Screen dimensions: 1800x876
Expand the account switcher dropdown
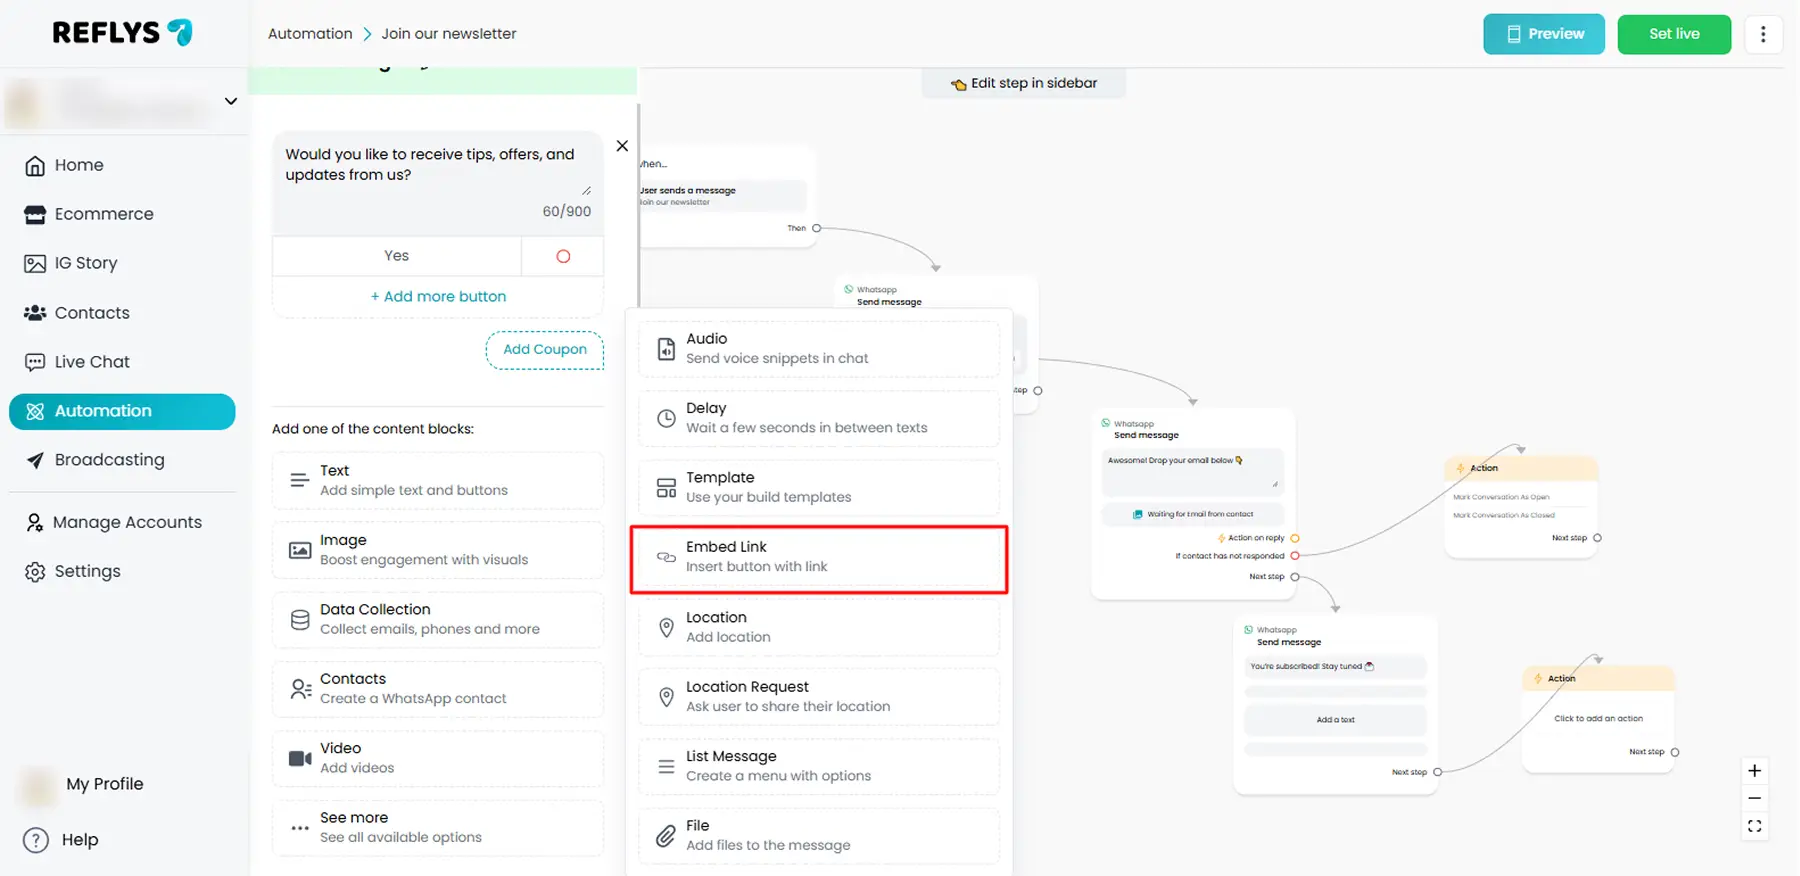tap(231, 101)
